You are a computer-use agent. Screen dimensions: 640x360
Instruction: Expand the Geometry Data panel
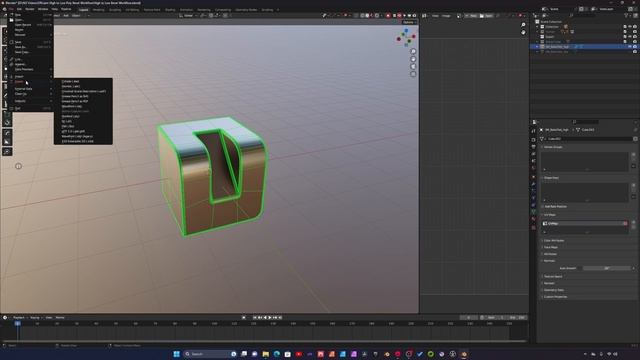(x=553, y=290)
